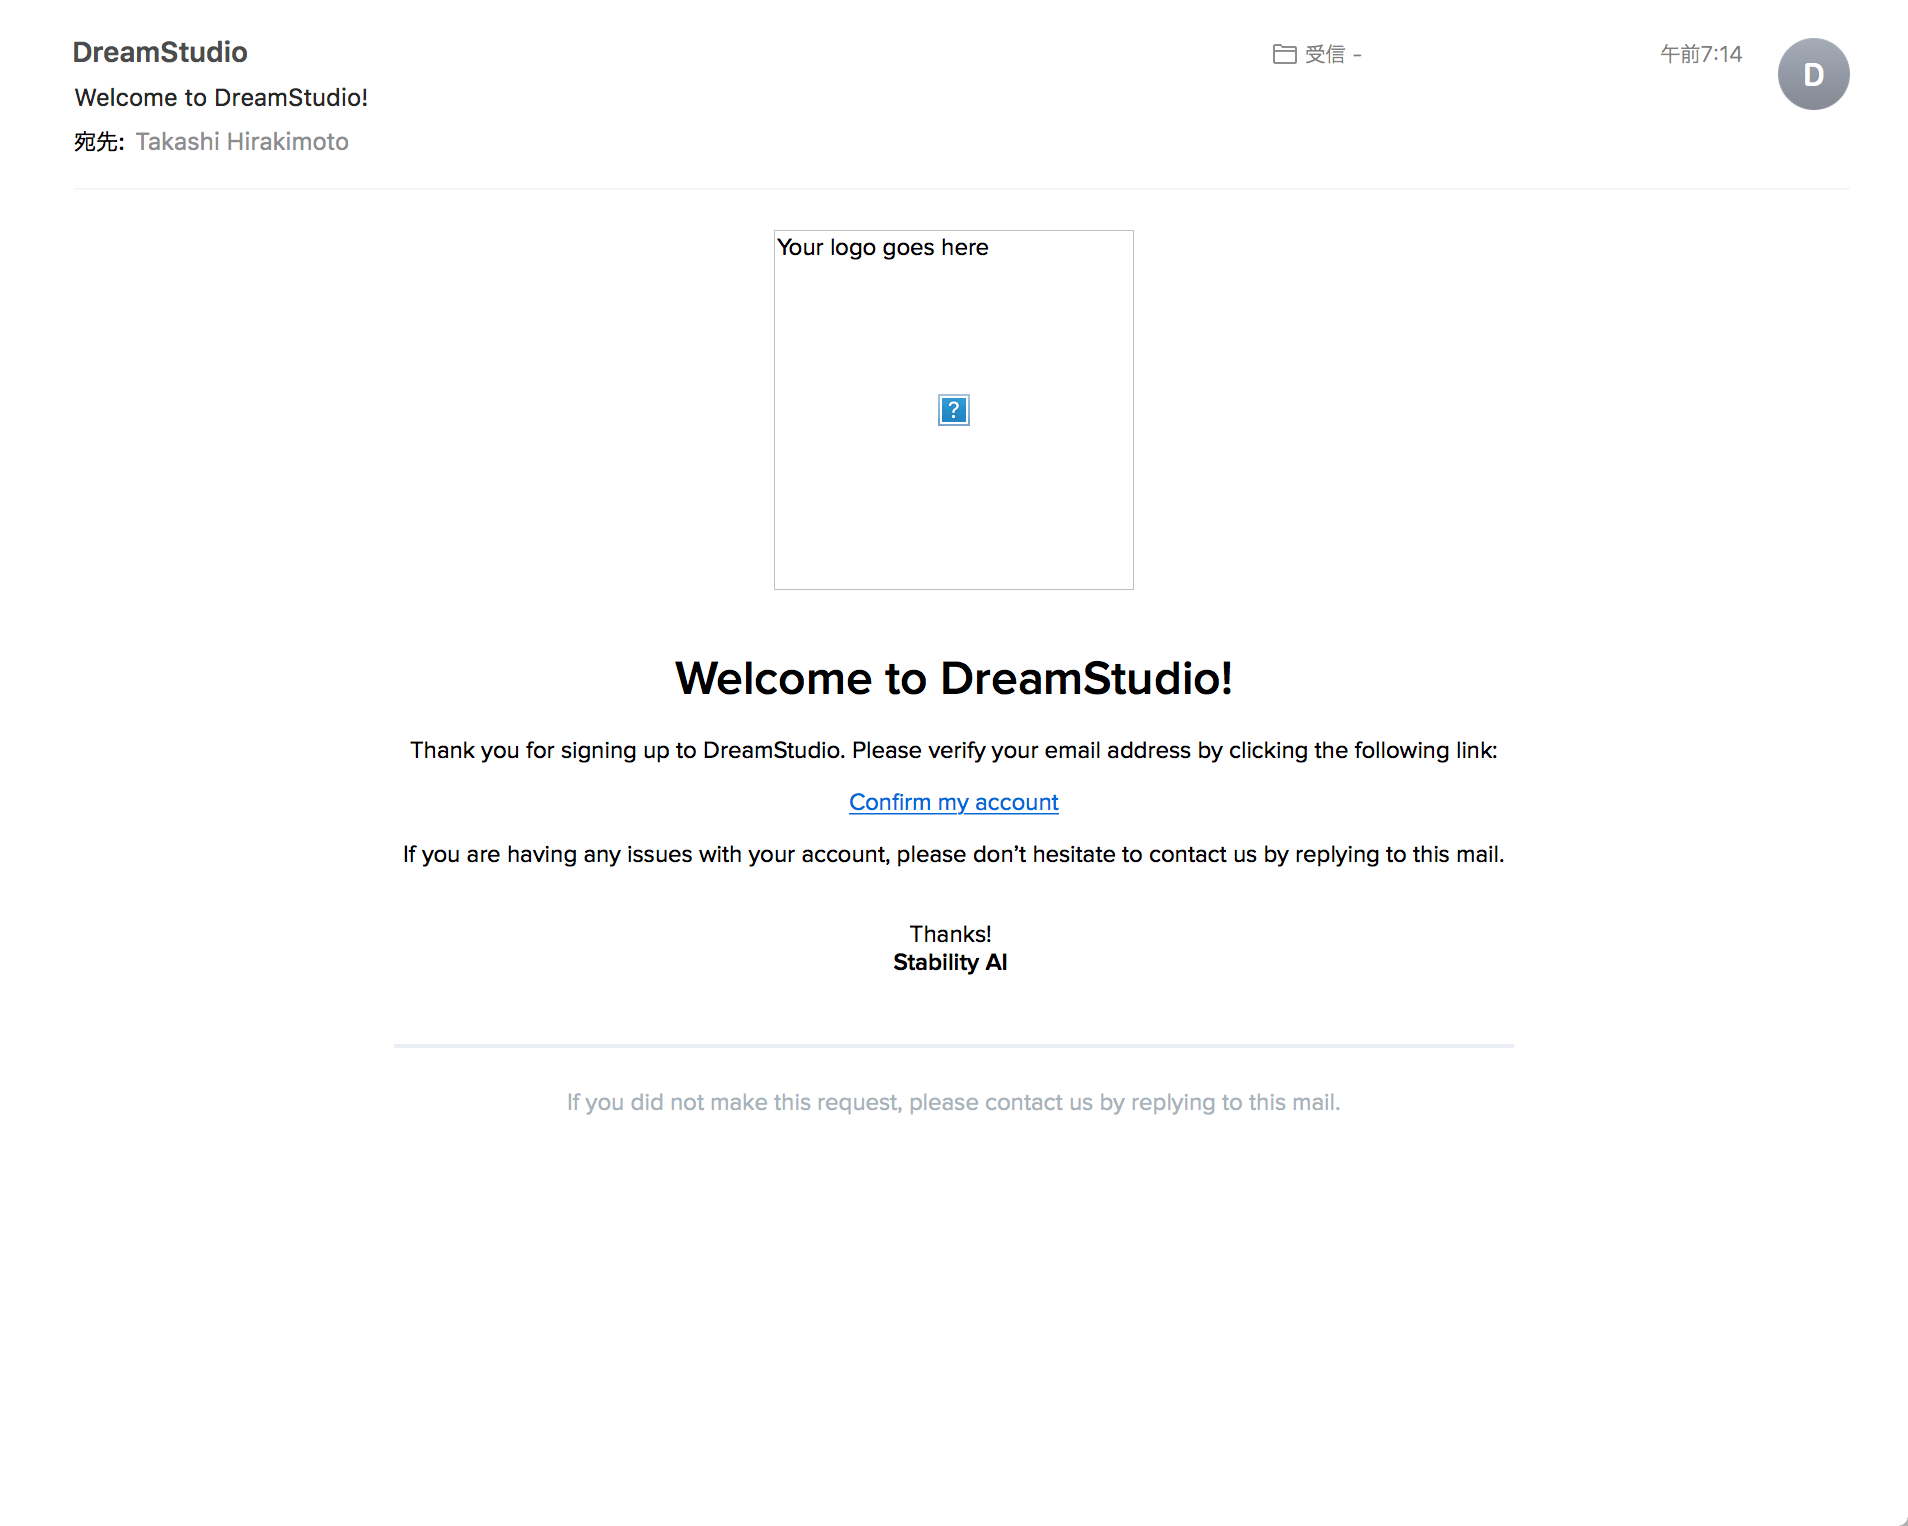Image resolution: width=1908 pixels, height=1526 pixels.
Task: Click the Confirm my account link
Action: (x=953, y=802)
